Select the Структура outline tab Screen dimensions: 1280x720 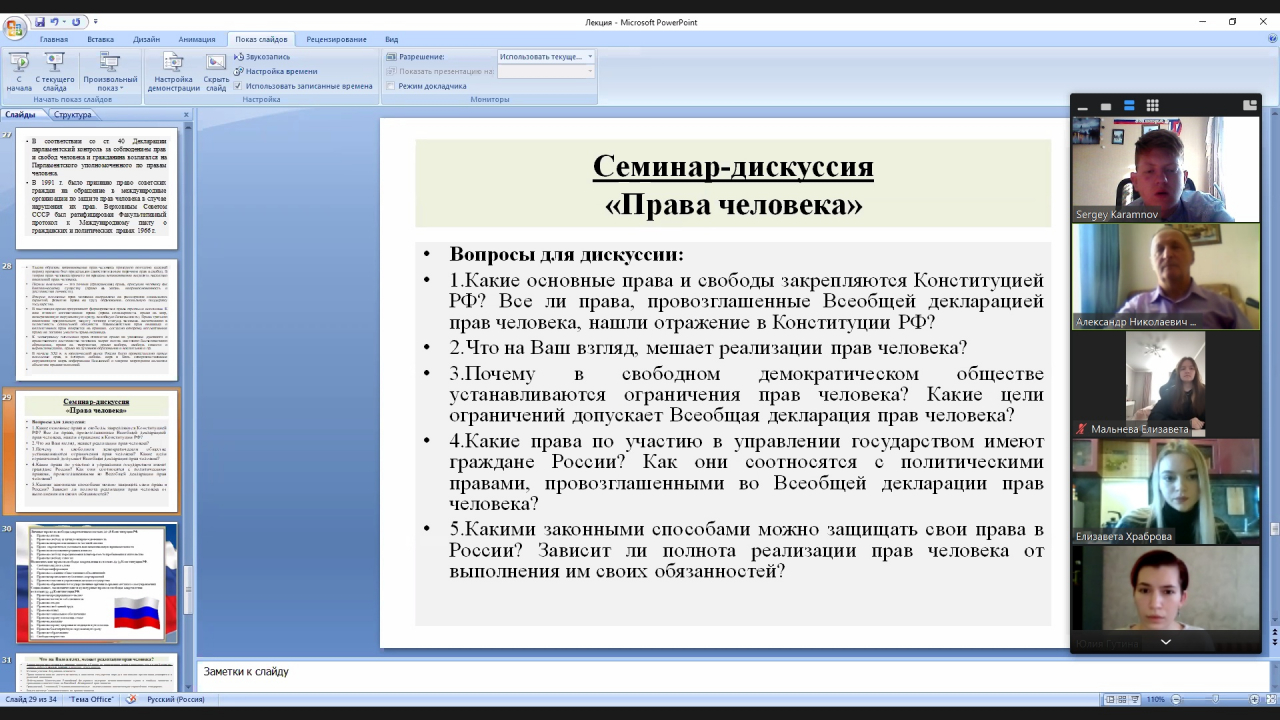(73, 114)
